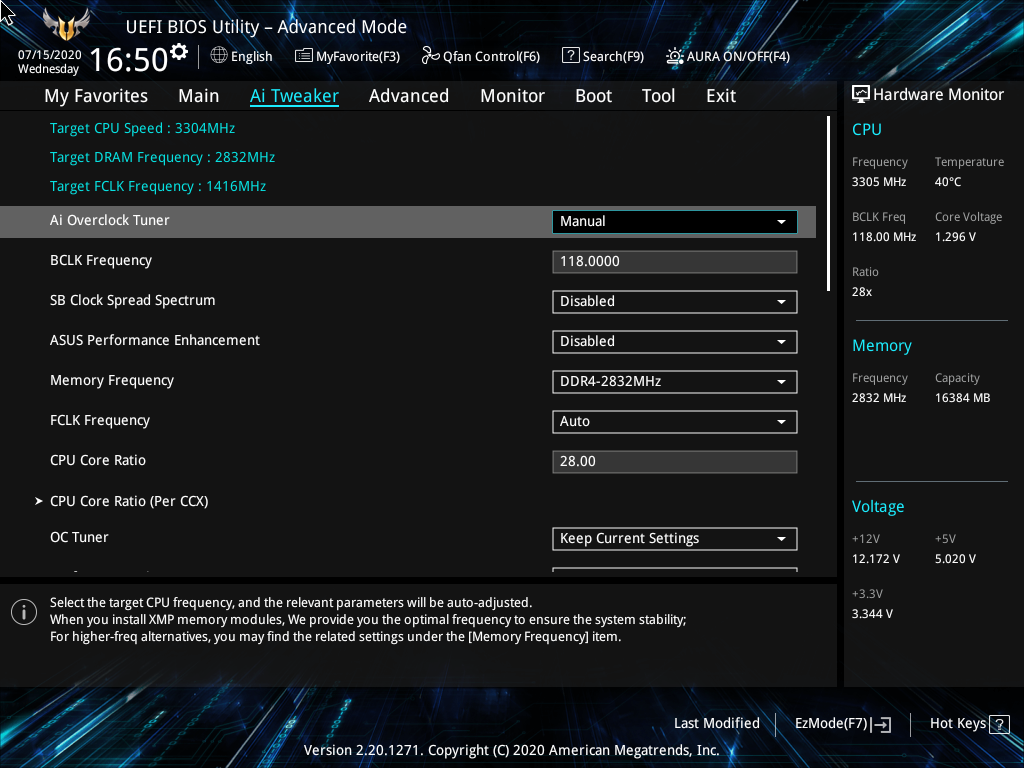Viewport: 1024px width, 768px height.
Task: Click the EzMode exit arrow icon
Action: (882, 724)
